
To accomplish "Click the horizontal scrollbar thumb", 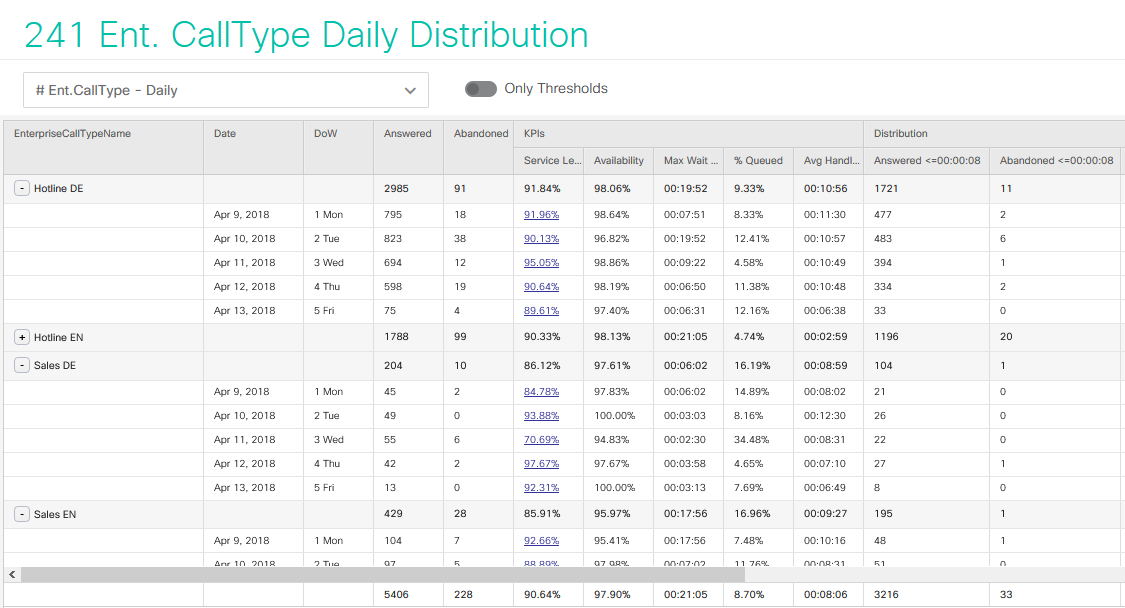I will (x=382, y=574).
